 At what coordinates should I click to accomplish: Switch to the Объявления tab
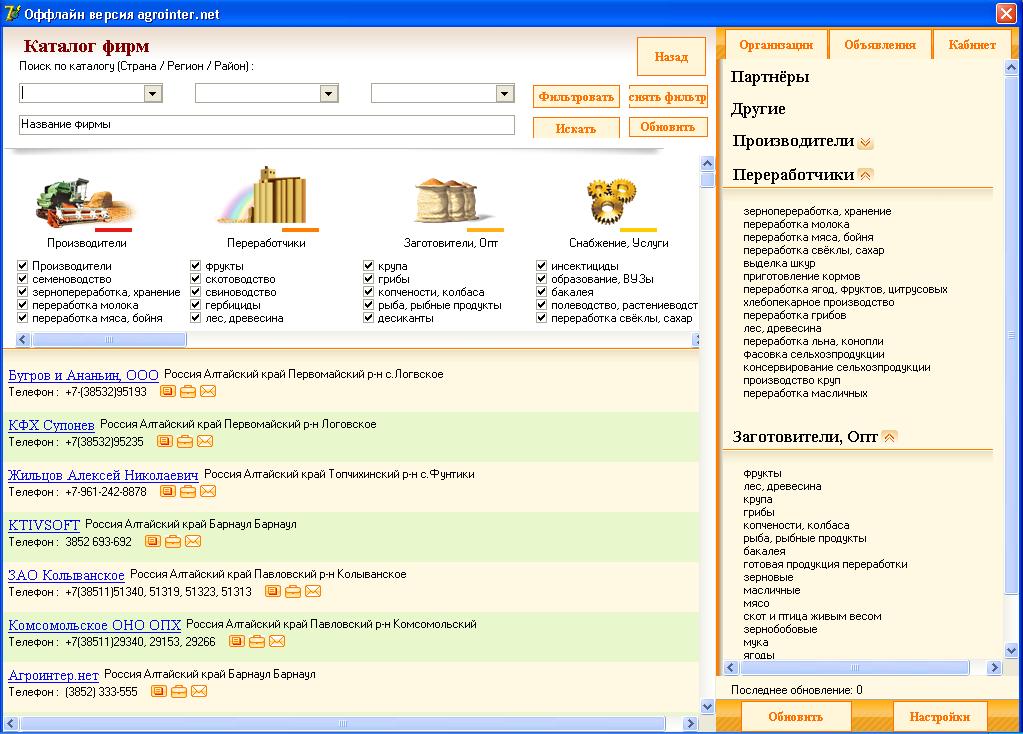pyautogui.click(x=879, y=45)
